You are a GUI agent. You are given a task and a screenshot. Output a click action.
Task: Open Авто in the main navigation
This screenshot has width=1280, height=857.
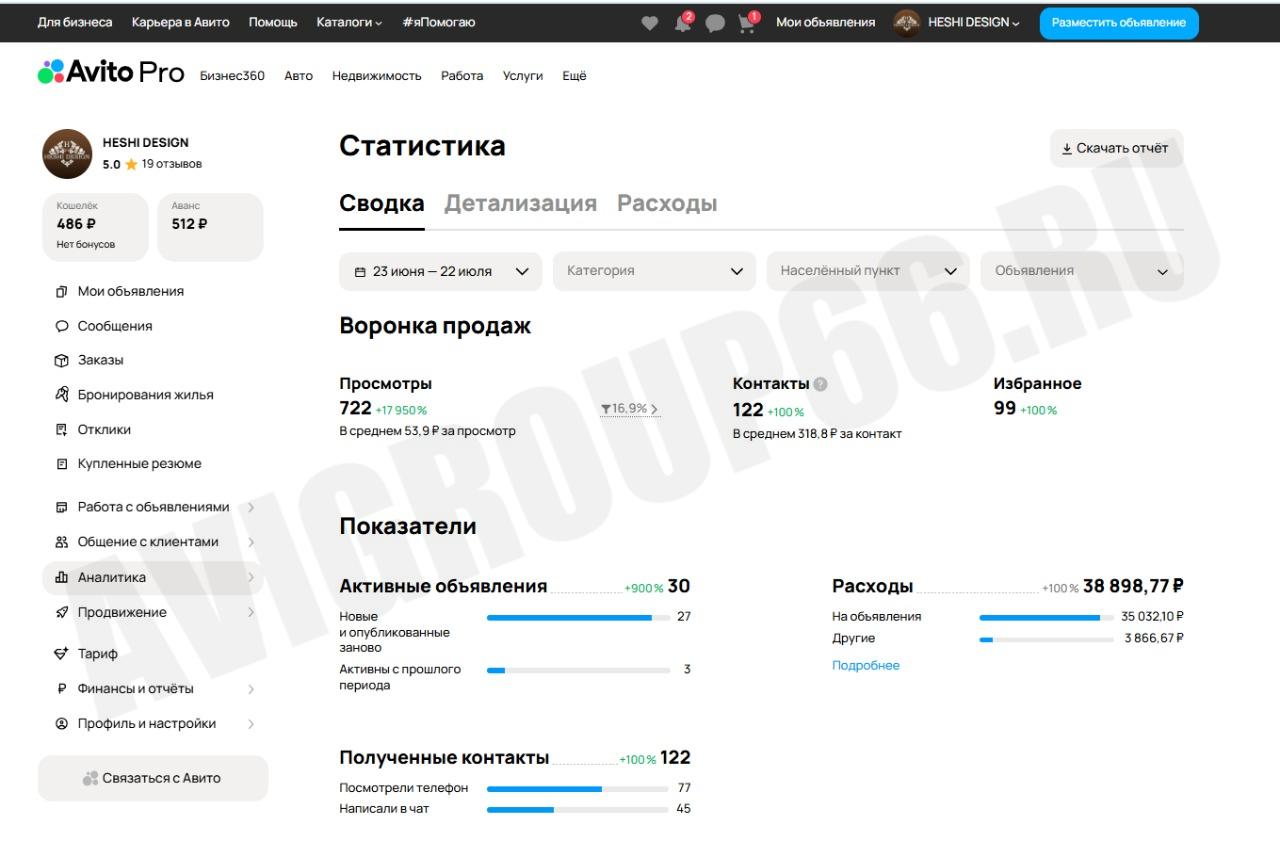coord(298,76)
